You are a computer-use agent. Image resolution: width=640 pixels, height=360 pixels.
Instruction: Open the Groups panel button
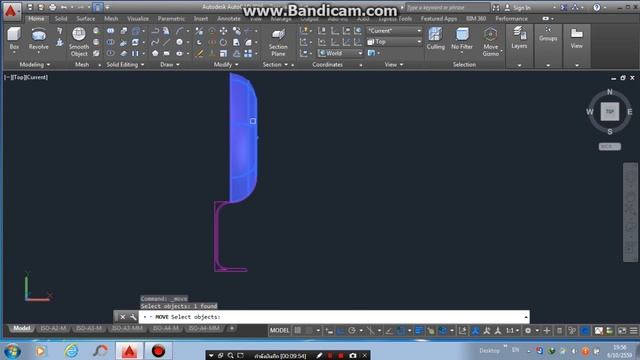(x=548, y=35)
